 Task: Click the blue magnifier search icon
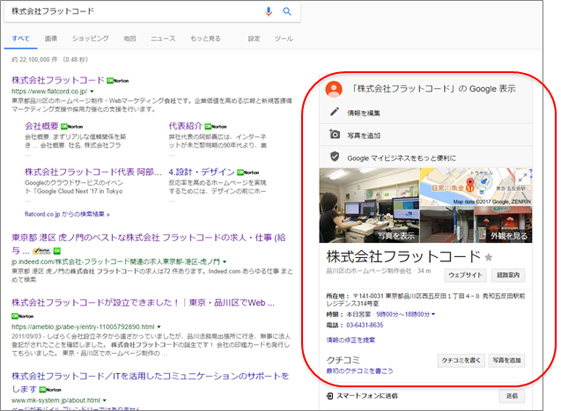287,11
